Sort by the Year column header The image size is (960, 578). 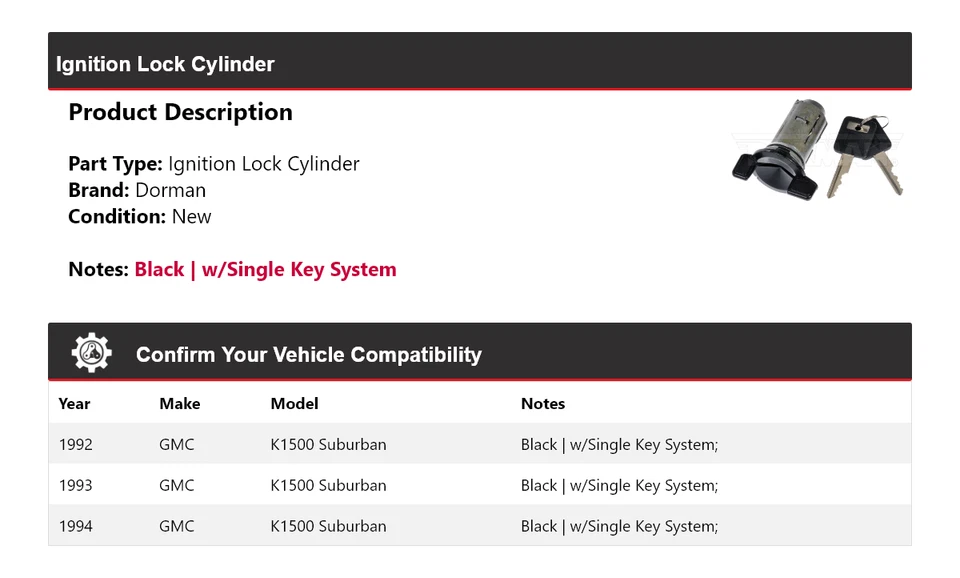(74, 404)
